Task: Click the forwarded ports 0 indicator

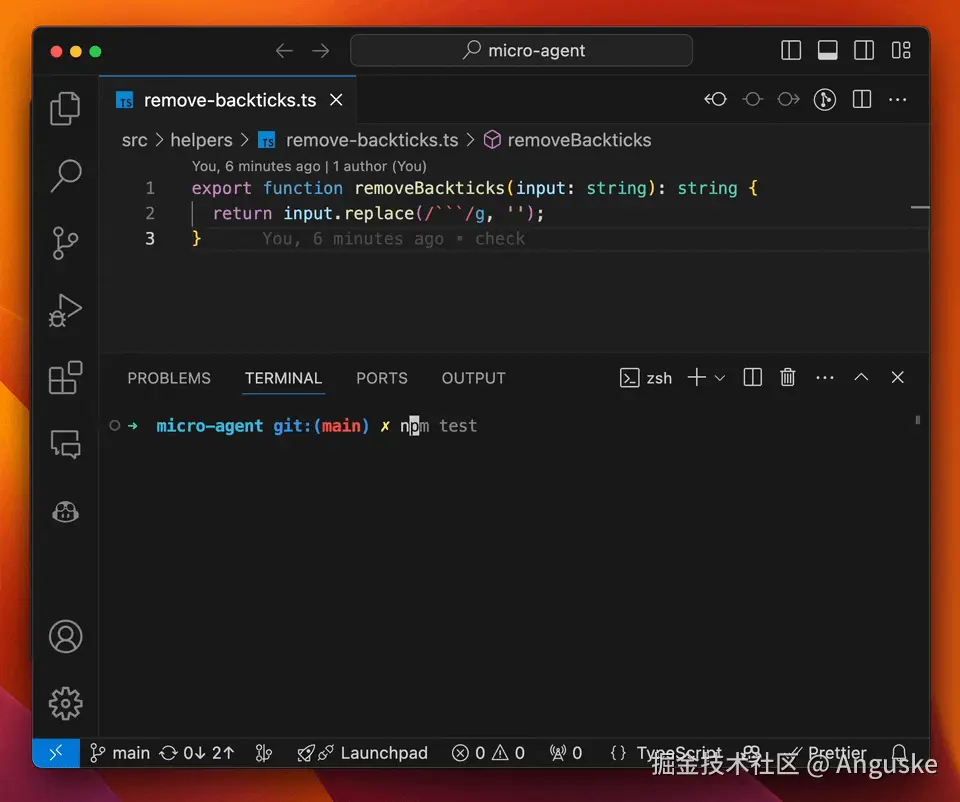Action: [x=566, y=753]
